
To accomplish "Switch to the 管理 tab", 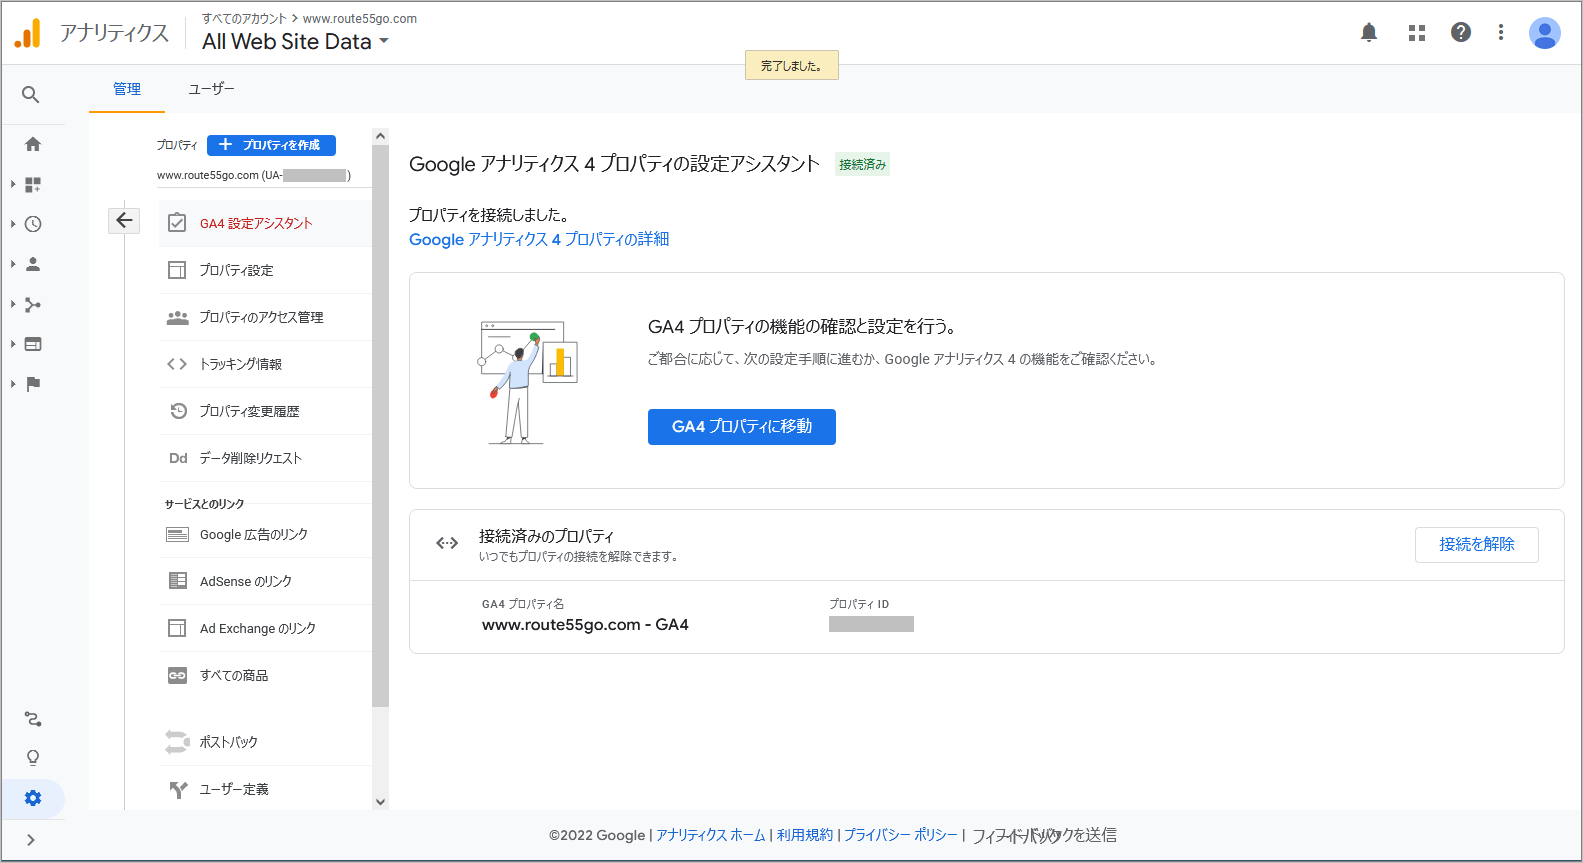I will pos(127,89).
